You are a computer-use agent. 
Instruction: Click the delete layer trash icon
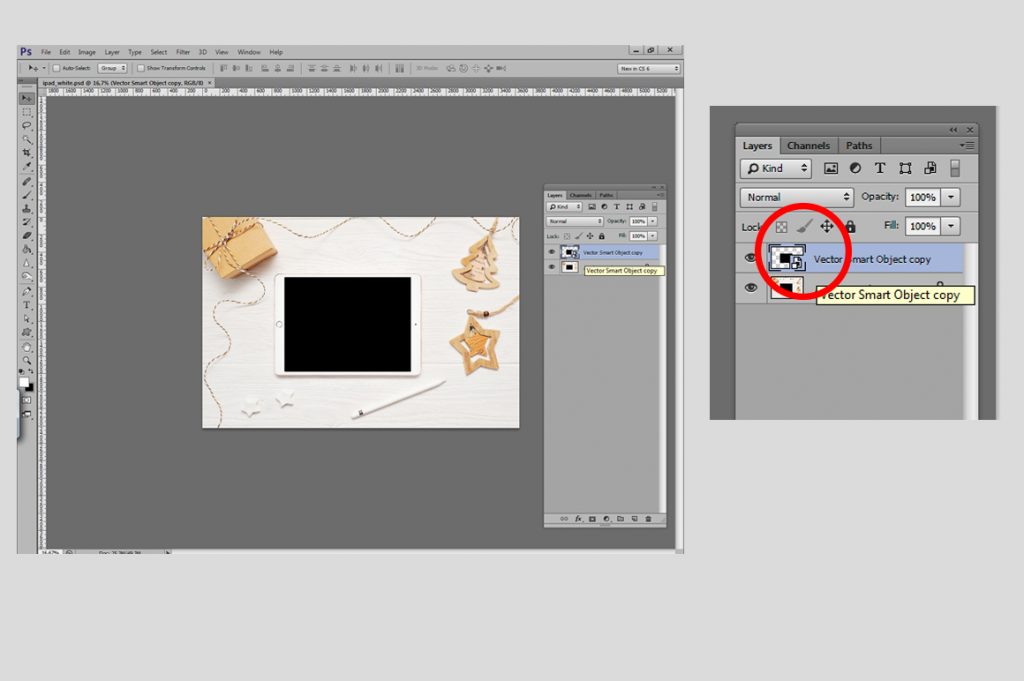click(648, 519)
